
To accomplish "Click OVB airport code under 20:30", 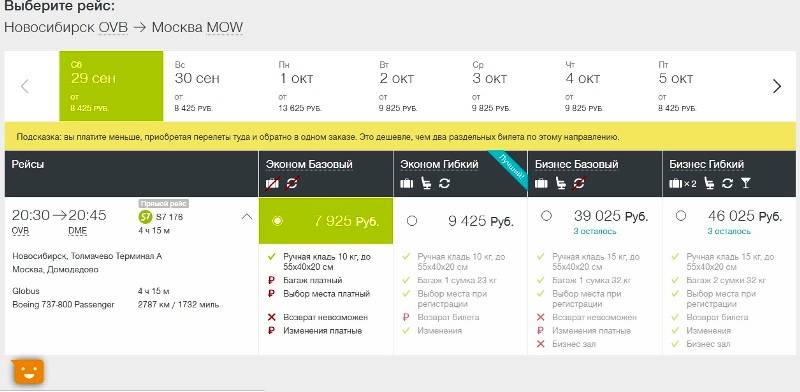I will point(20,231).
